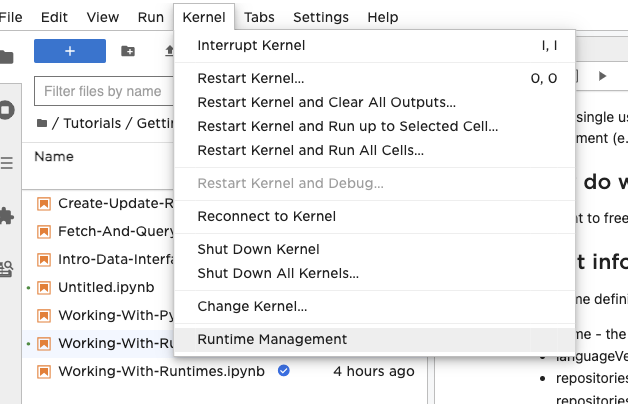Screen dimensions: 628x404
Task: Click Change Kernel menu entry
Action: pos(252,306)
